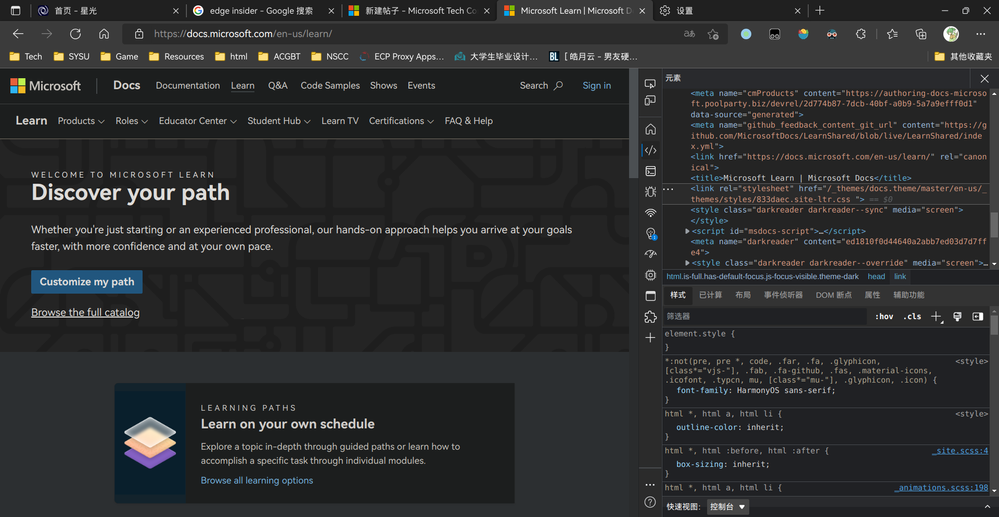Open the _site.scss:4 source link
This screenshot has width=999, height=517.
pos(959,451)
